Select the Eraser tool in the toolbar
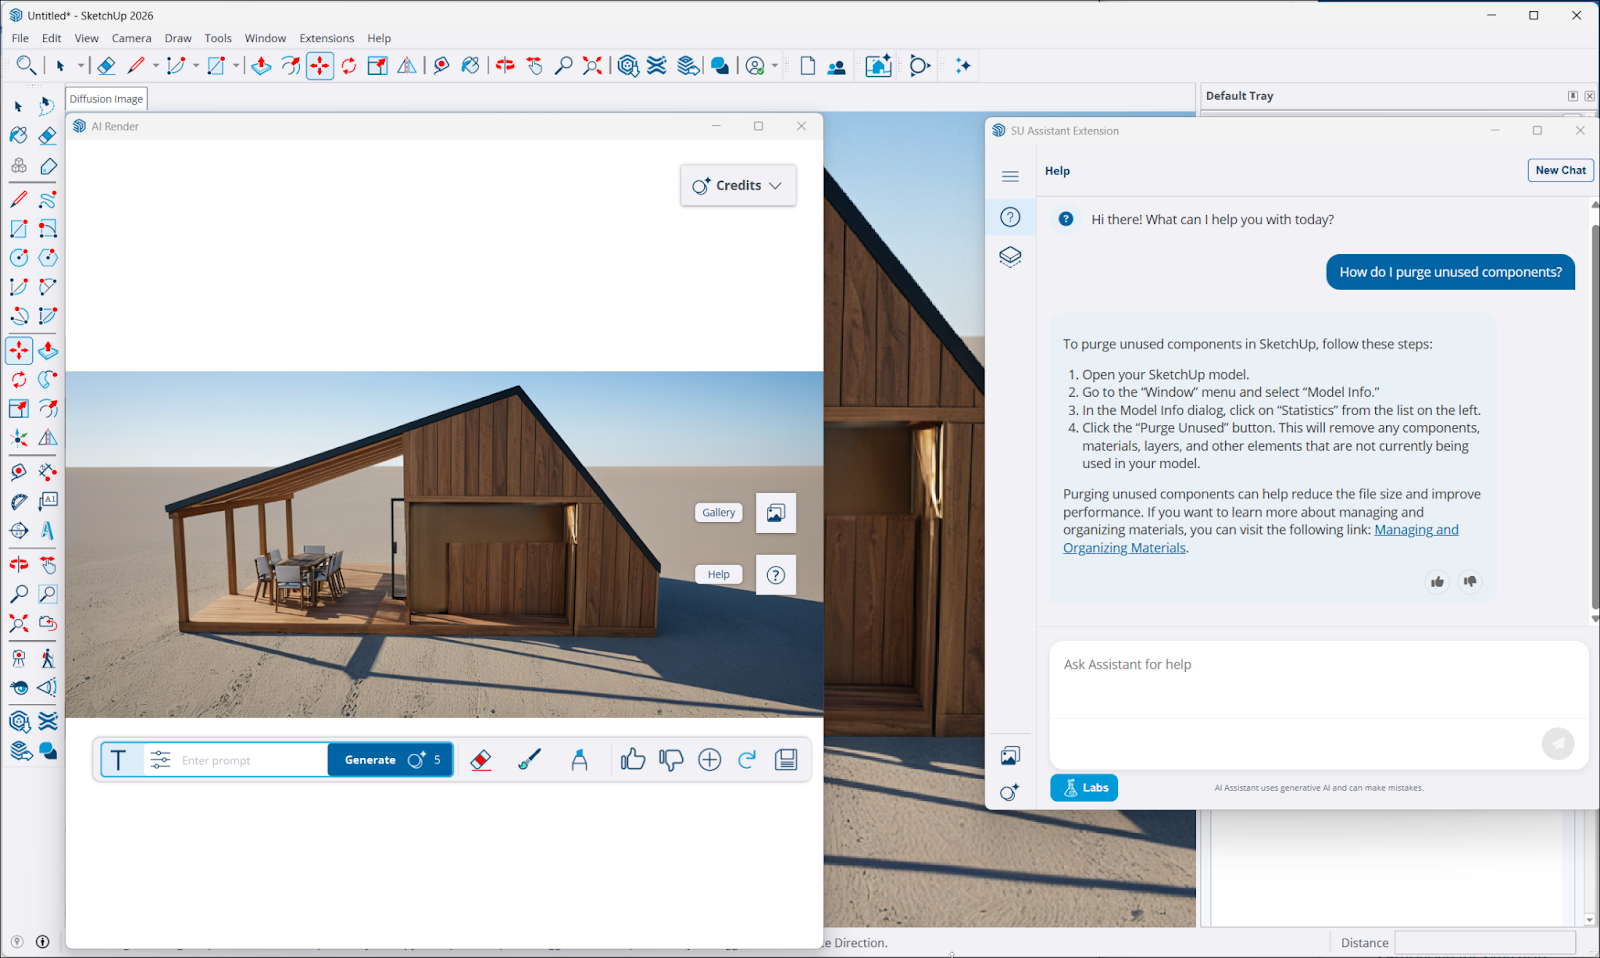1600x958 pixels. pos(108,65)
